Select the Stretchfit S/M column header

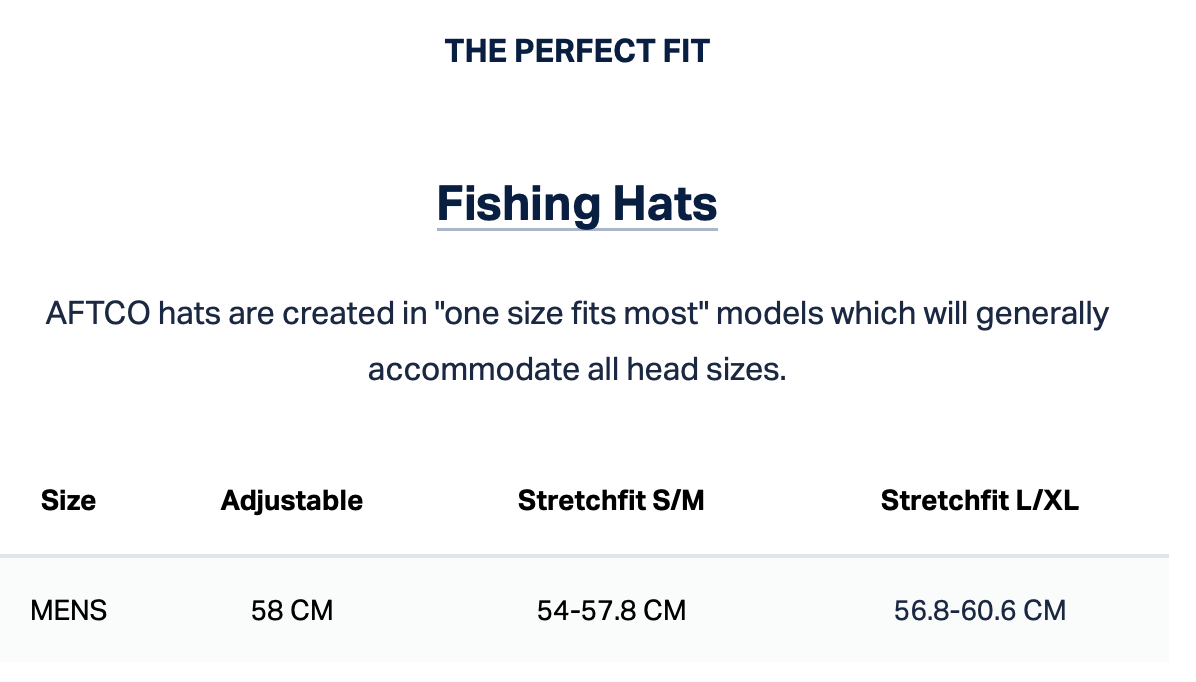[611, 501]
